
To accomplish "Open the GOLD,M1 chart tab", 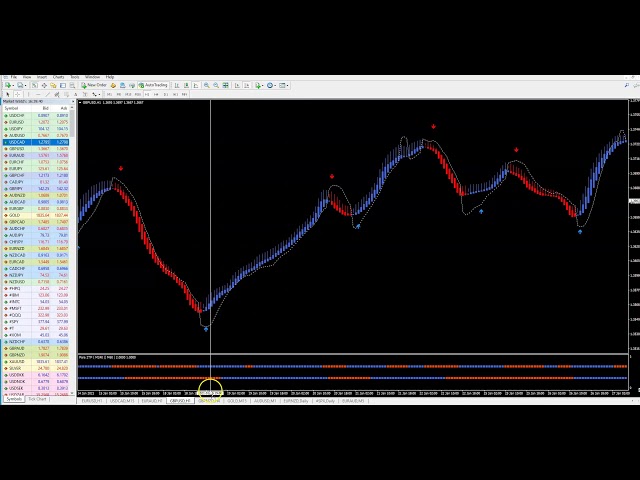I will (x=238, y=400).
